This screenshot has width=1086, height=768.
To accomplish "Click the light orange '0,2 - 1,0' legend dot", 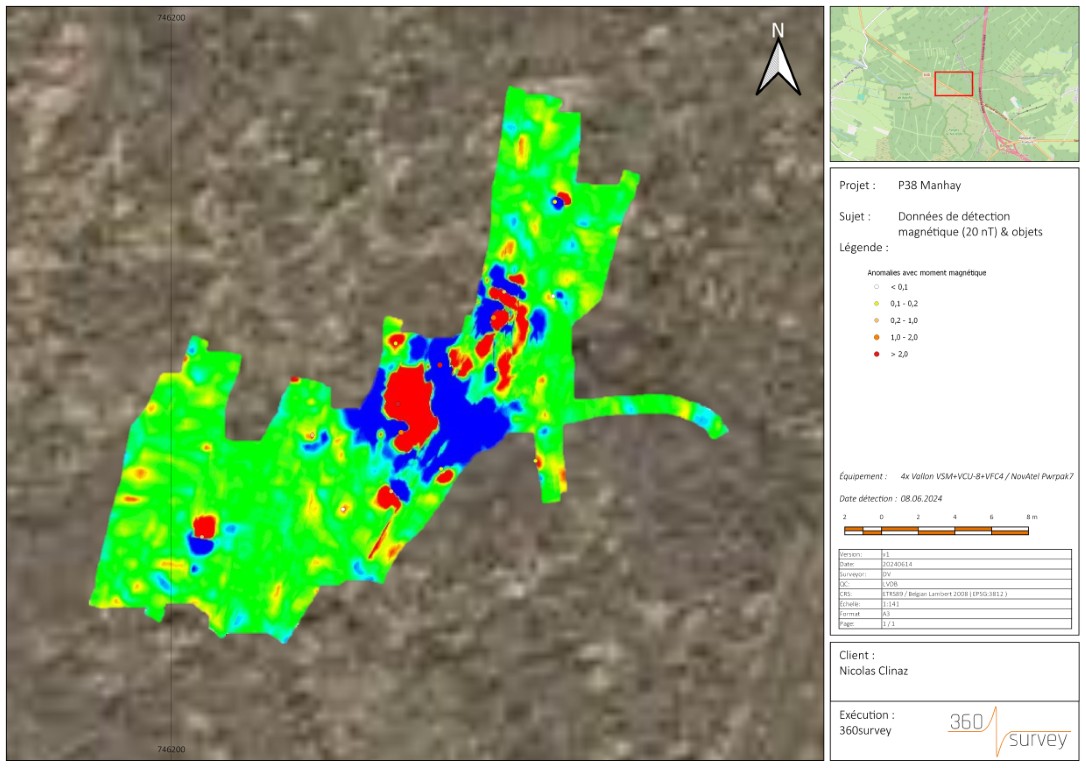I will (876, 320).
